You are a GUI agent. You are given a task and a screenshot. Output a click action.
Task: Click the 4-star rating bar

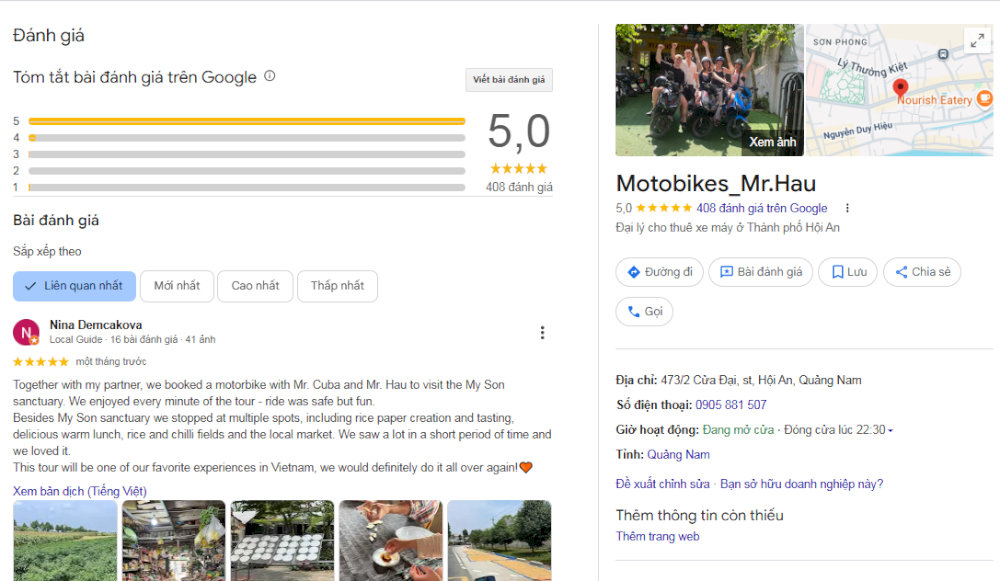(247, 138)
